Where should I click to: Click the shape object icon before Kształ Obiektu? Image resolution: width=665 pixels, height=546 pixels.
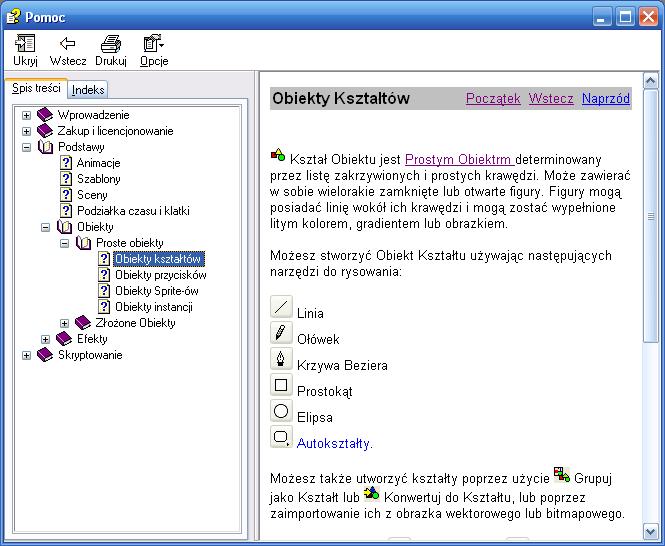click(x=278, y=155)
